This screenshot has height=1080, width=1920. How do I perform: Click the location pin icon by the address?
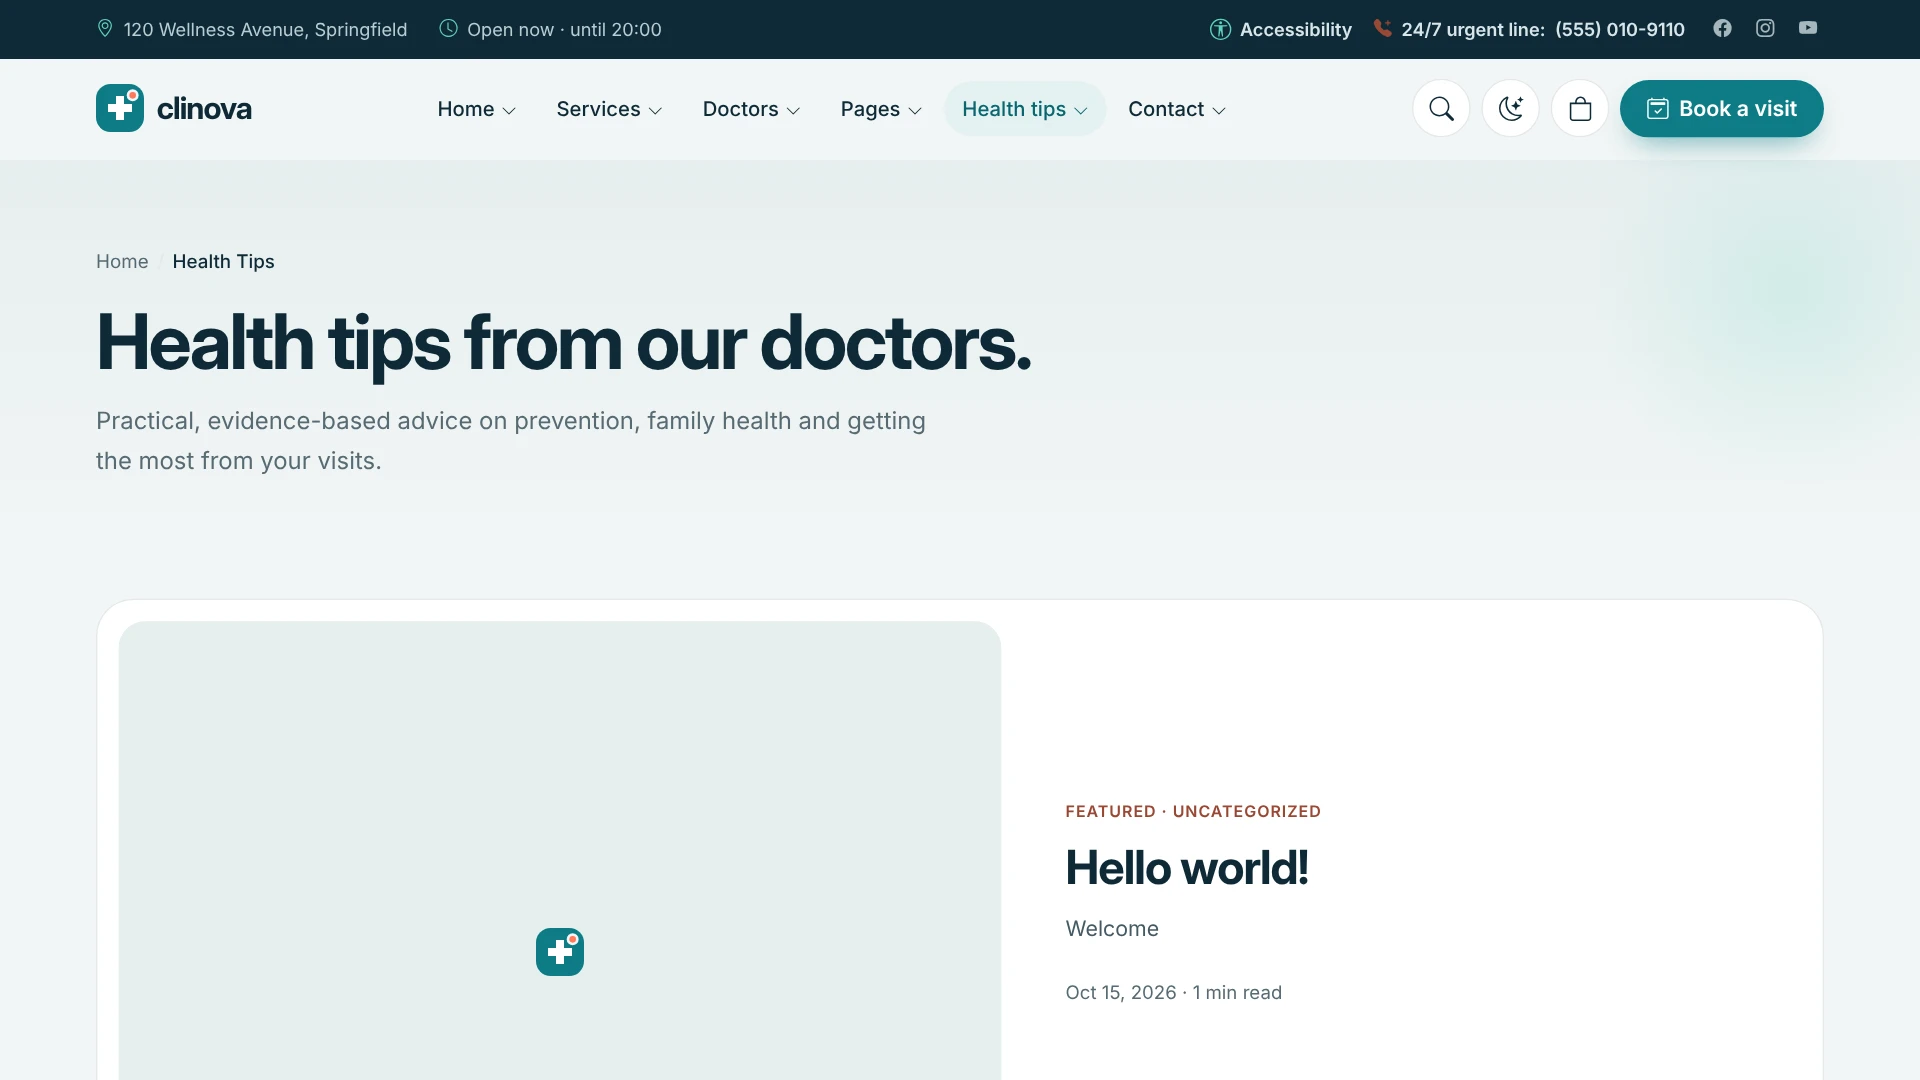click(x=105, y=28)
